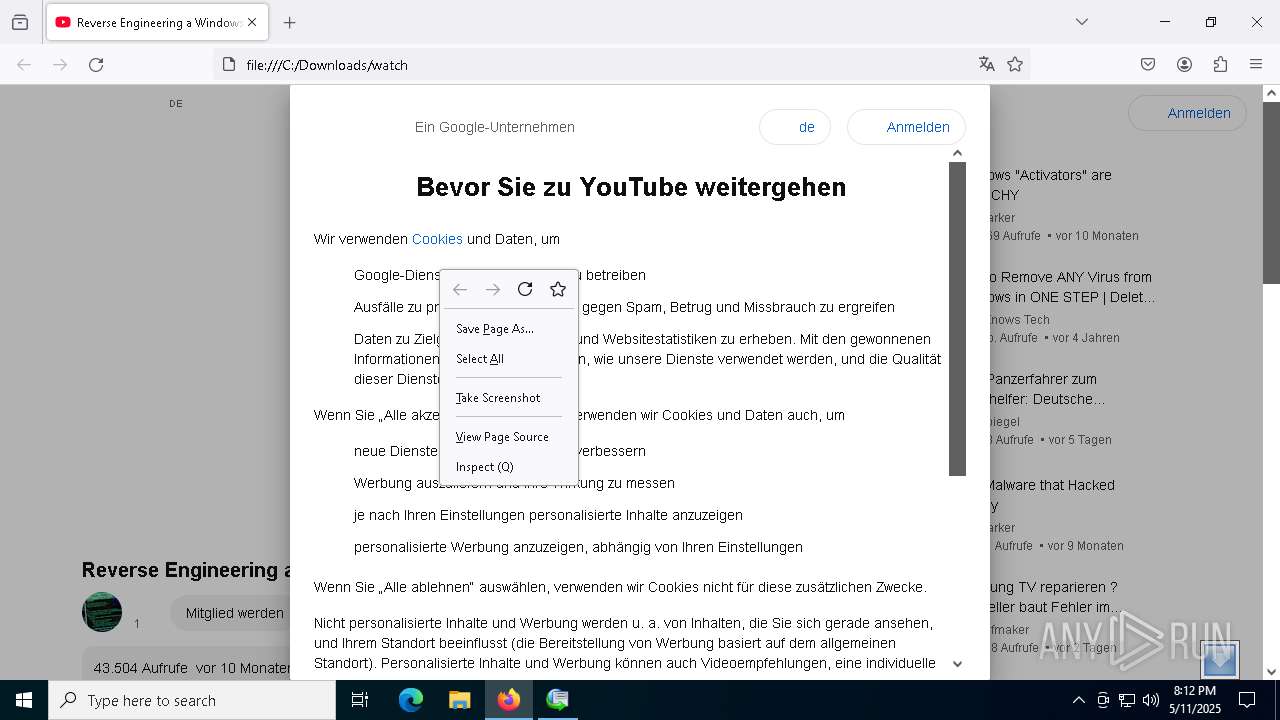Open Task View on taskbar
1280x720 pixels.
pyautogui.click(x=360, y=700)
